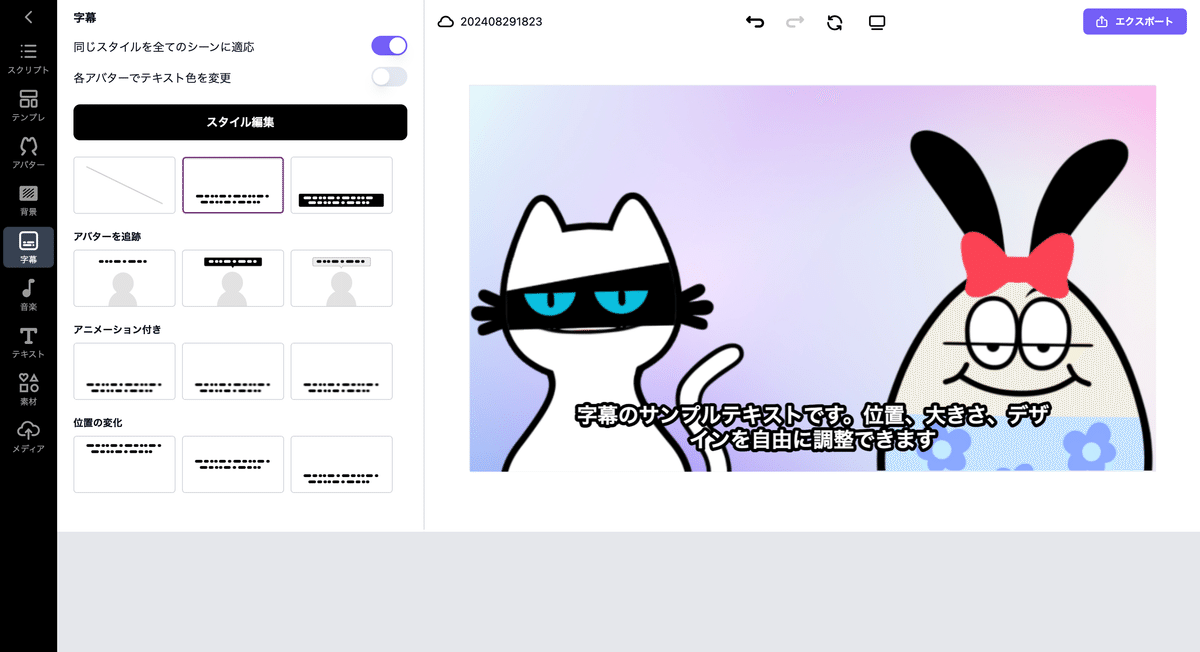Choose first アバターを追跡 plain text style
This screenshot has height=652, width=1200.
[x=124, y=278]
